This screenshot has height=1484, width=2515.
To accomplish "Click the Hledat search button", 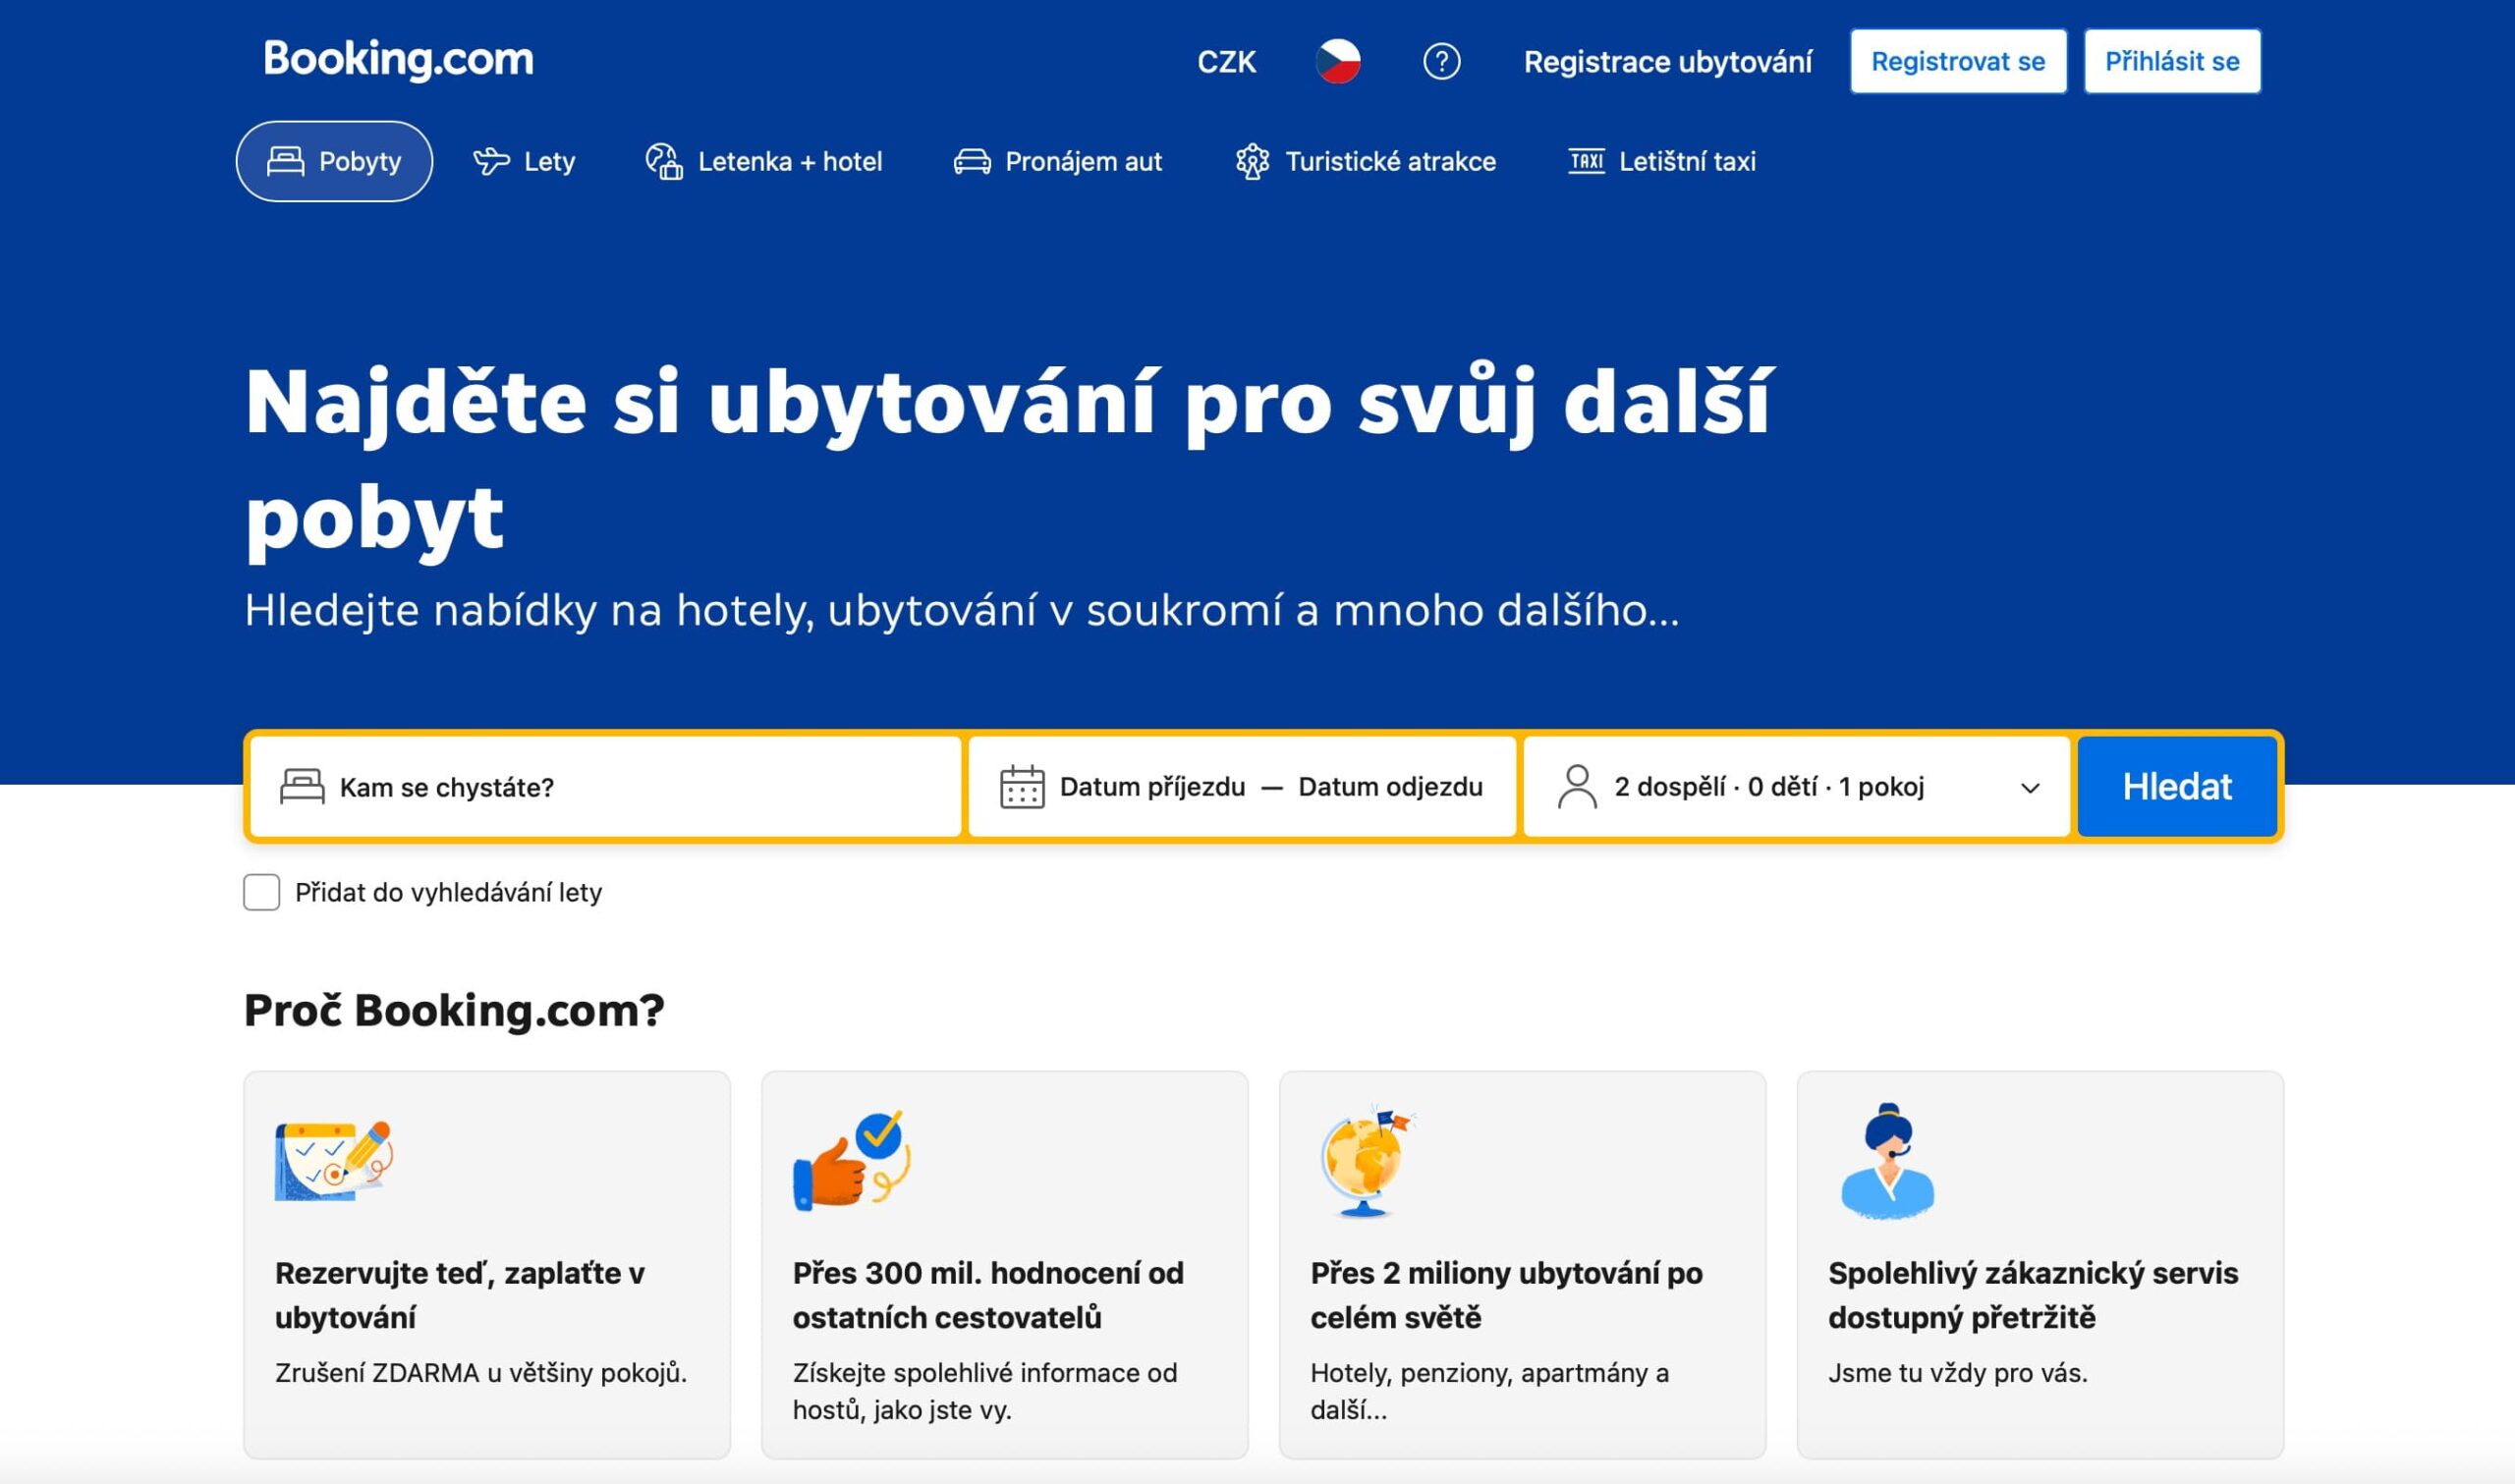I will [2176, 787].
